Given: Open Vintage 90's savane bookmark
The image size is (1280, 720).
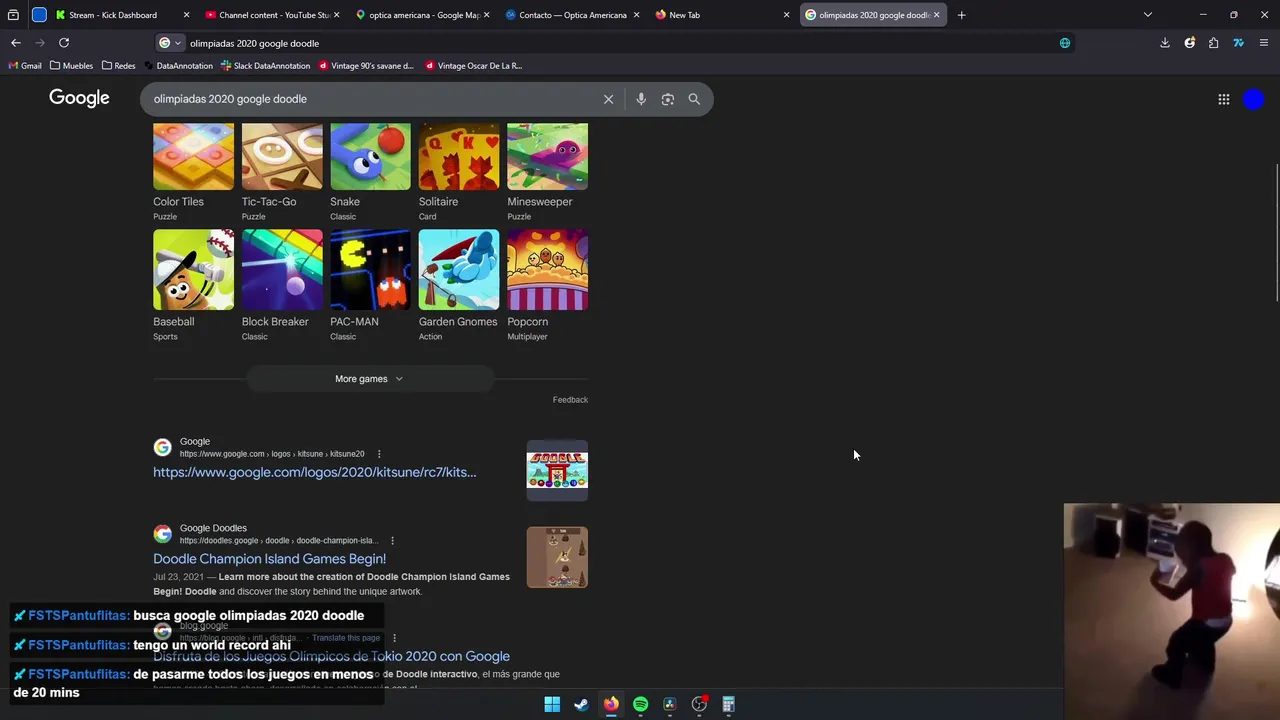Looking at the screenshot, I should (x=366, y=66).
